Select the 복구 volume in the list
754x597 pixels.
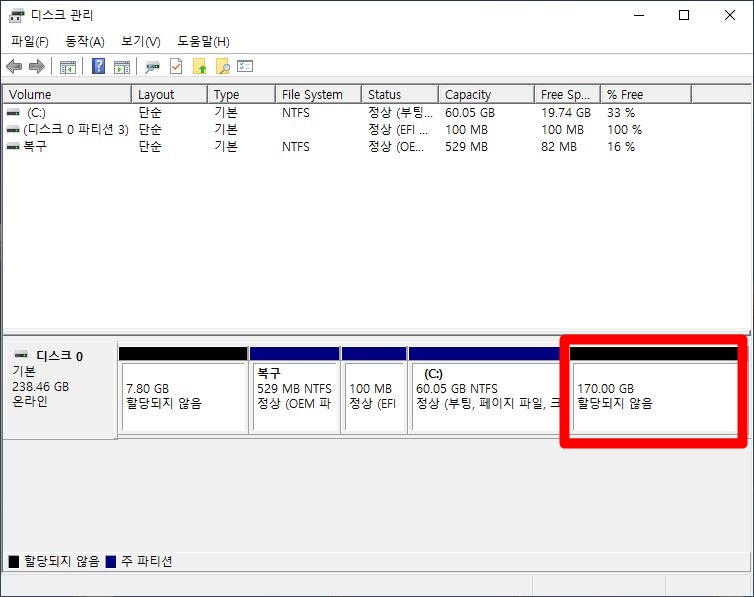pyautogui.click(x=35, y=146)
